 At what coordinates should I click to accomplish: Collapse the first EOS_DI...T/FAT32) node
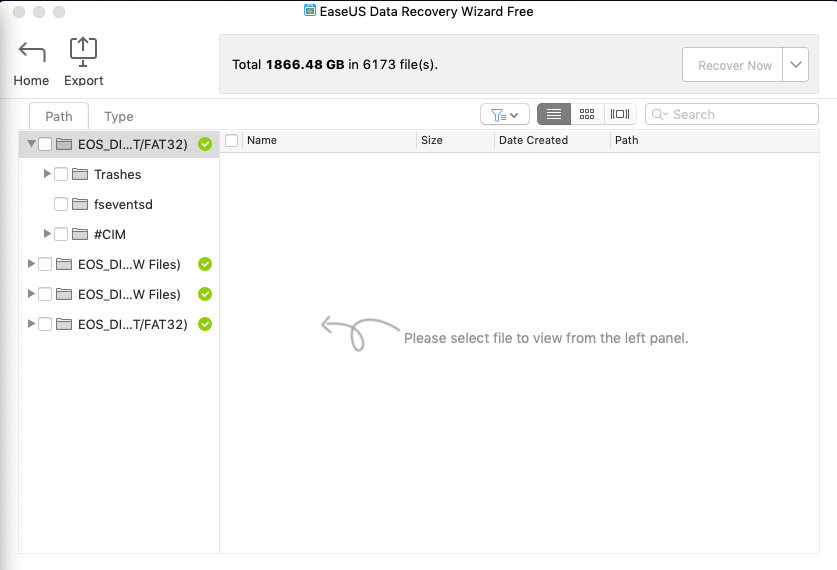(31, 144)
